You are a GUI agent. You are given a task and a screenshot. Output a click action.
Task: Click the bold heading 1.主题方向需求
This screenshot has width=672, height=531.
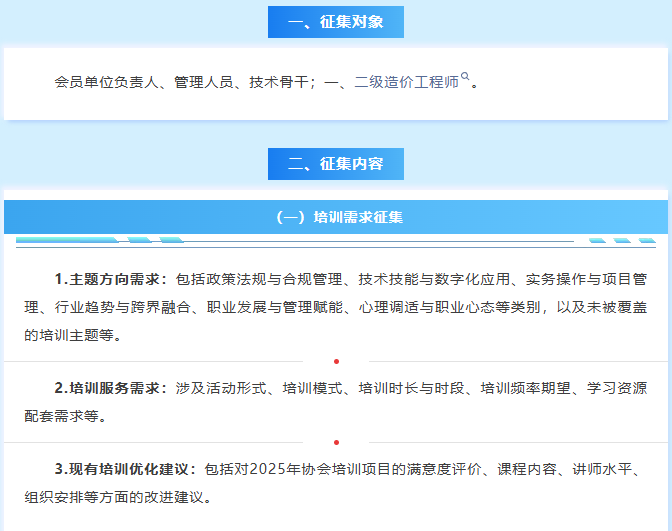110,279
